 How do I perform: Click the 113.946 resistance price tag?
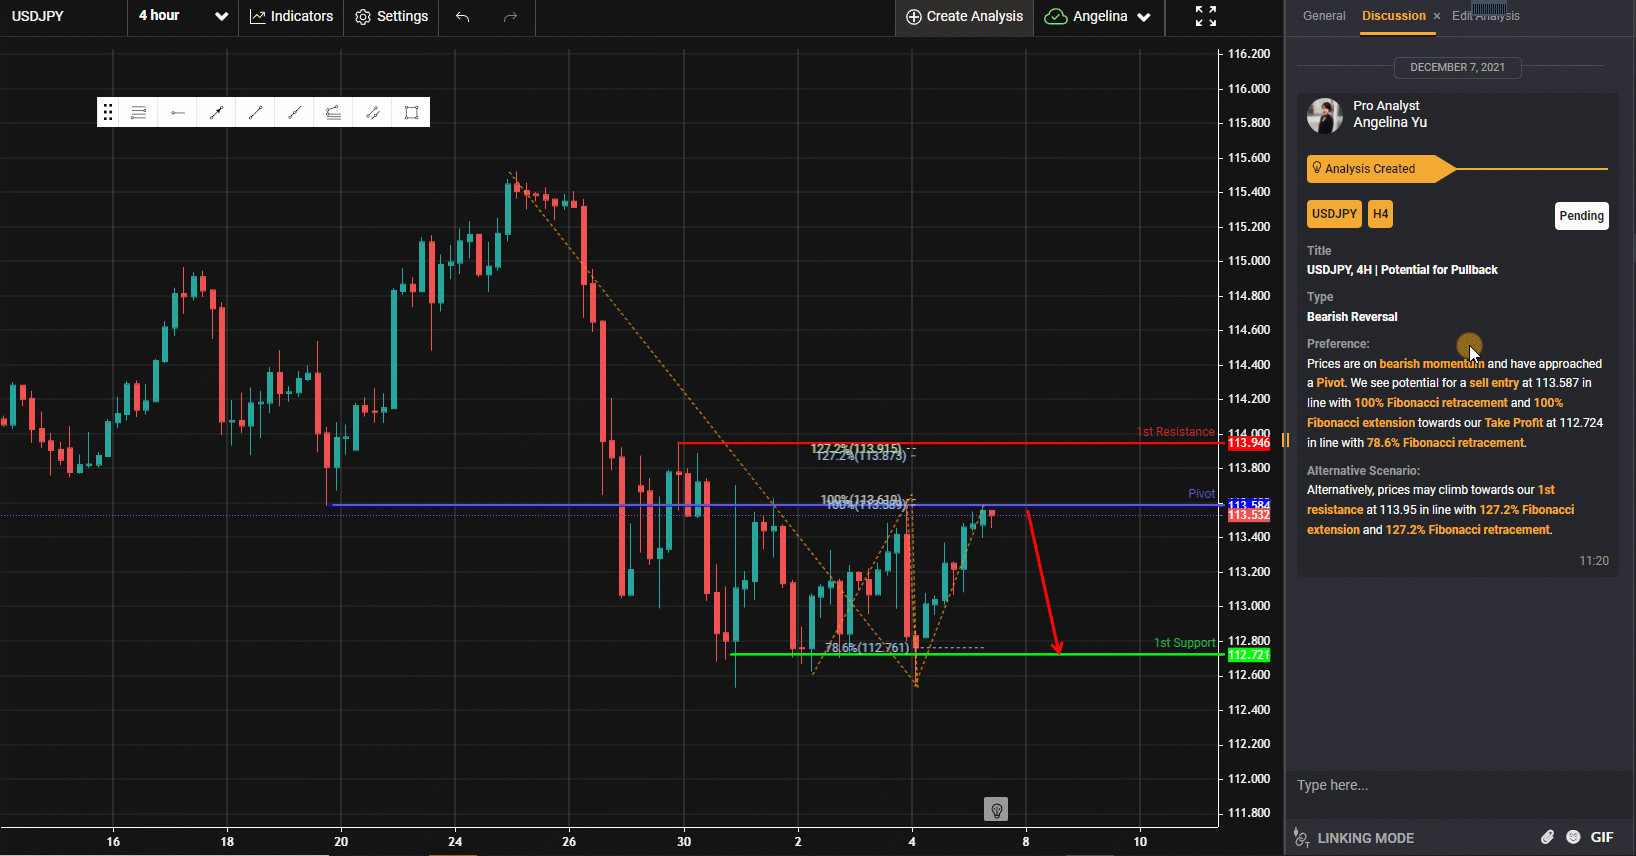(x=1248, y=443)
